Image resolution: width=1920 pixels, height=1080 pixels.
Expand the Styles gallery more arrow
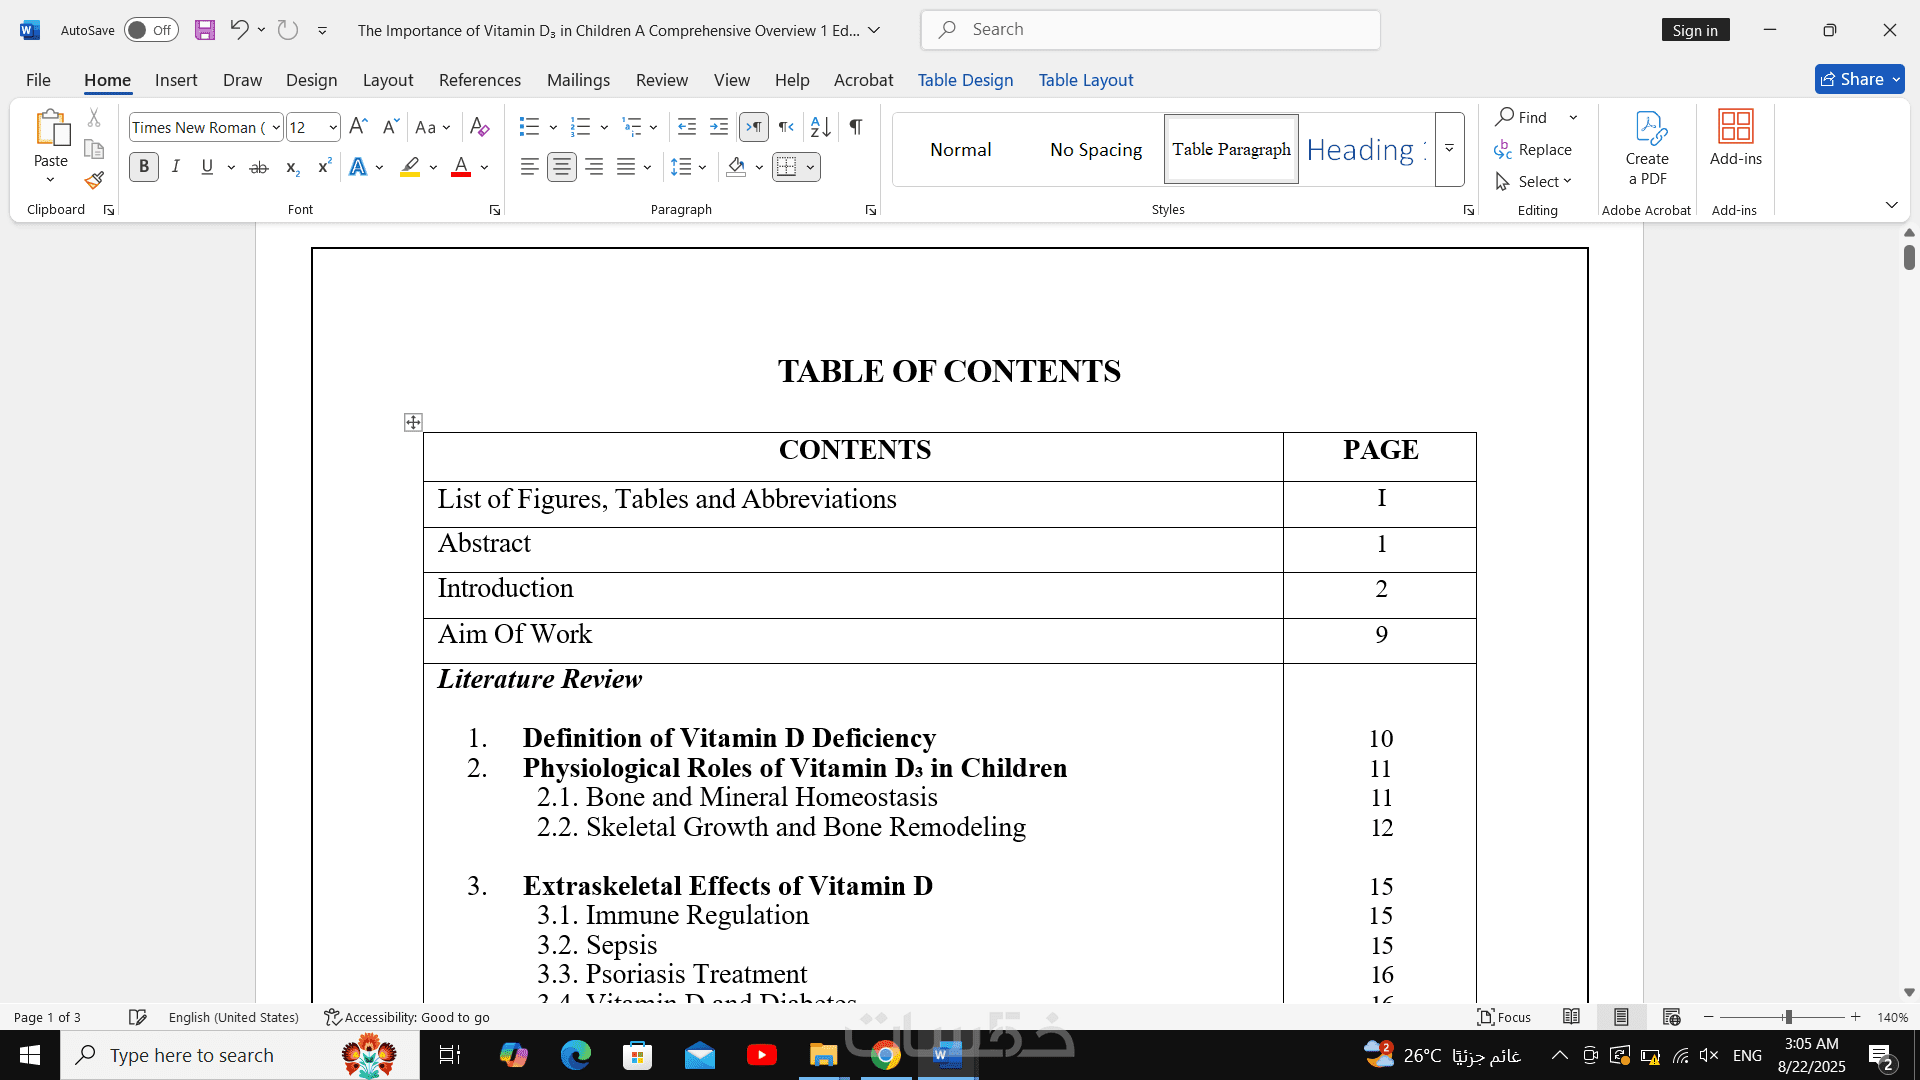coord(1449,149)
